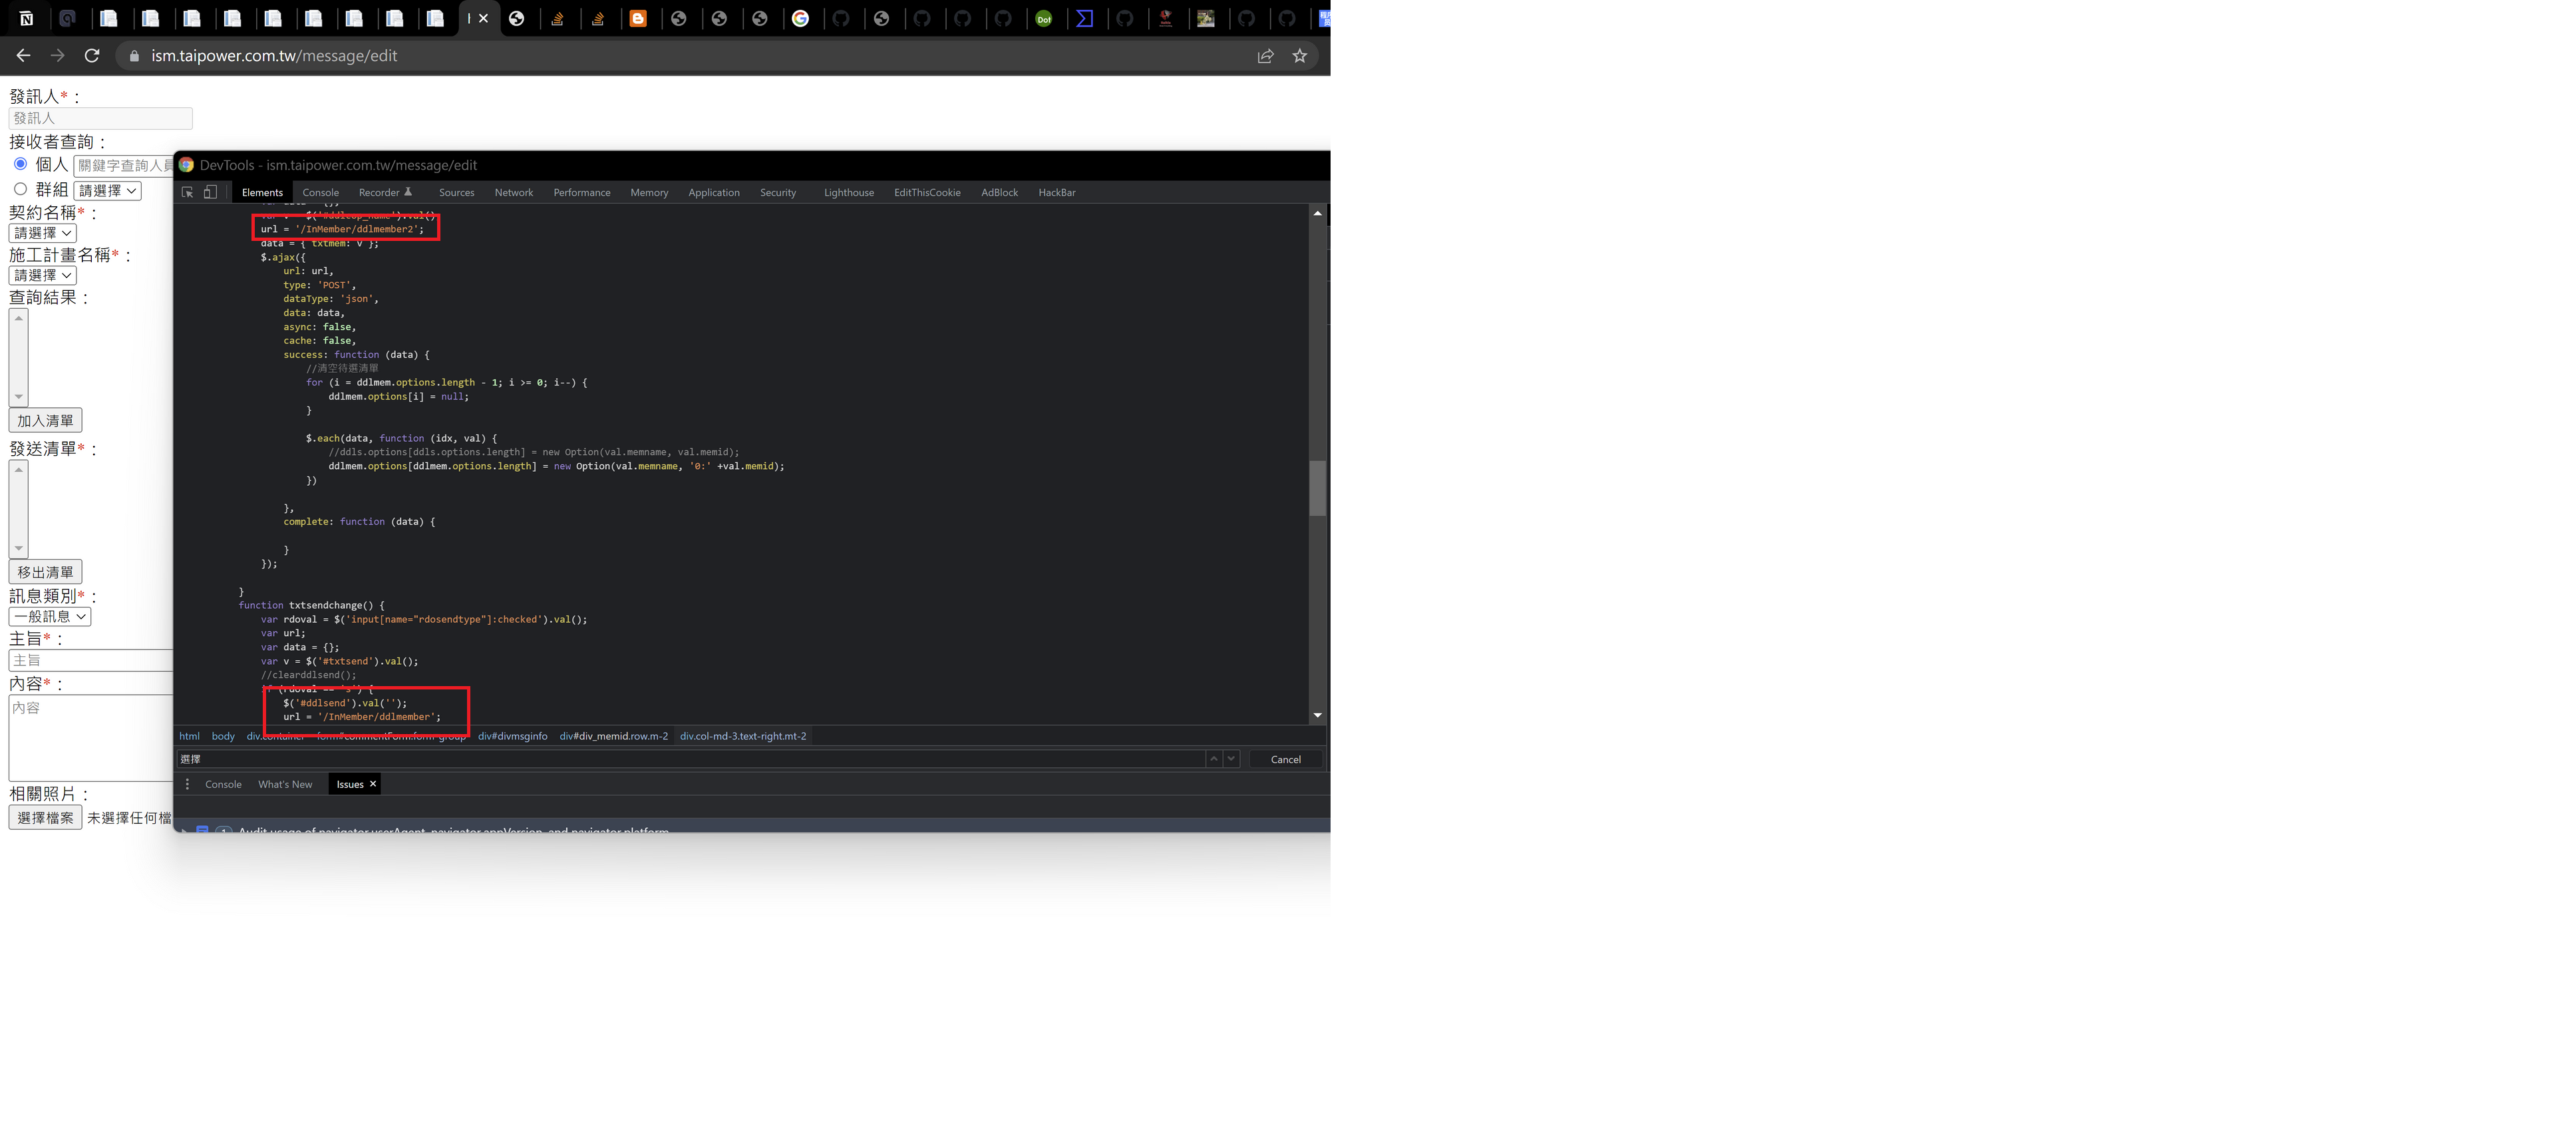Close the Issues drawer tab
The height and width of the screenshot is (1134, 2576).
pos(373,784)
